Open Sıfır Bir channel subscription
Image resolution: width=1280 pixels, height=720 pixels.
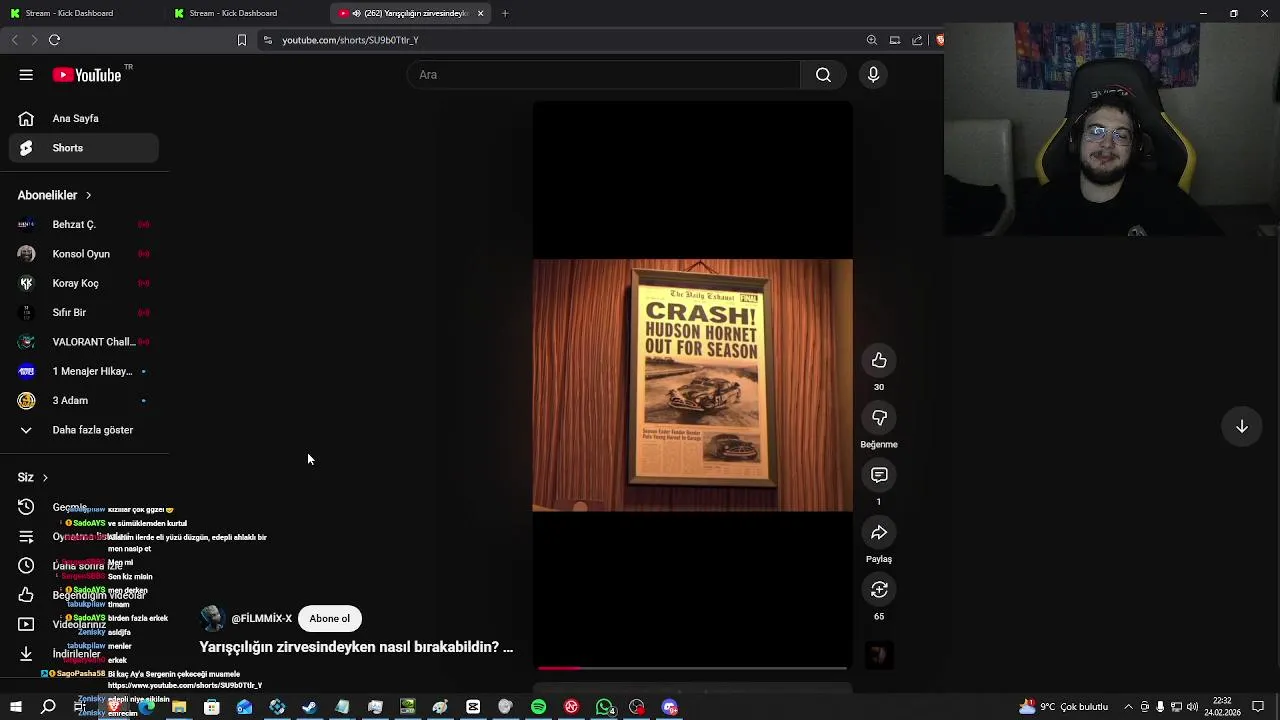pyautogui.click(x=84, y=312)
